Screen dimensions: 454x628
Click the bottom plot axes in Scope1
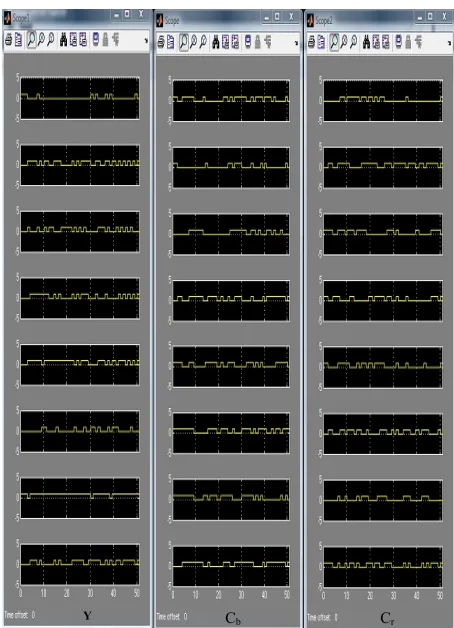coord(80,564)
